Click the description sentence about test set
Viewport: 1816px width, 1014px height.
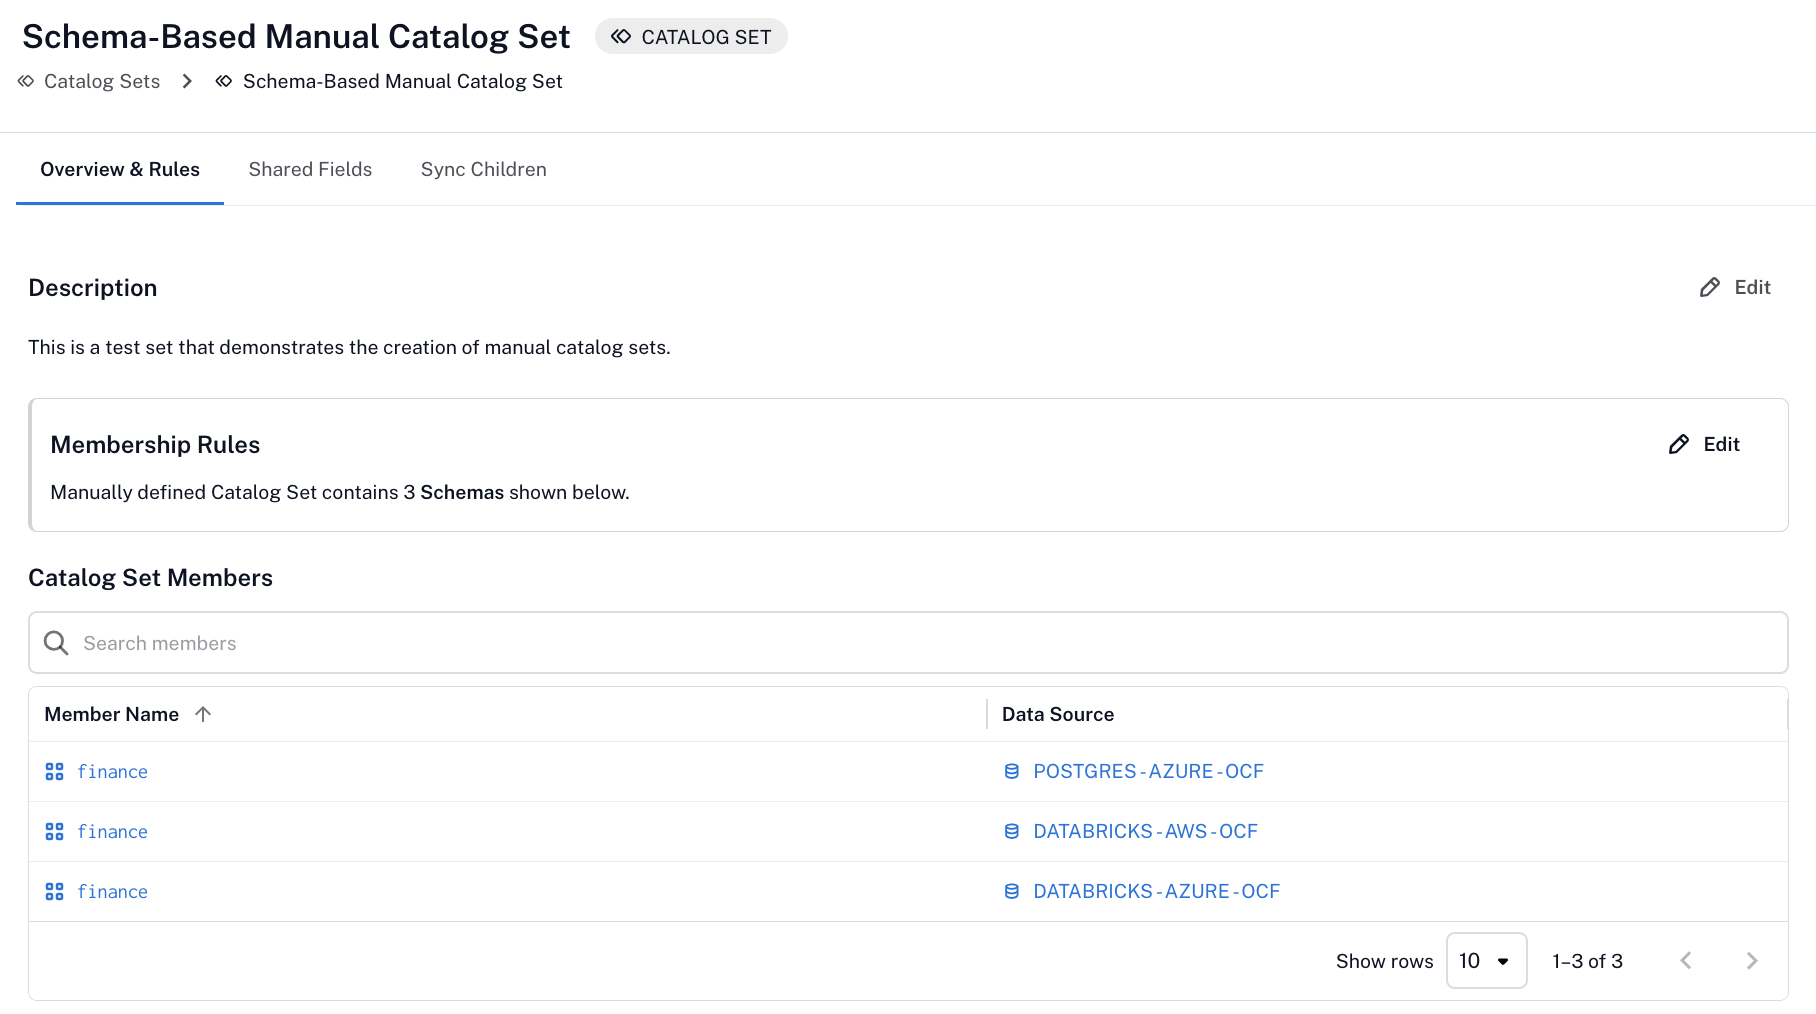pos(349,347)
